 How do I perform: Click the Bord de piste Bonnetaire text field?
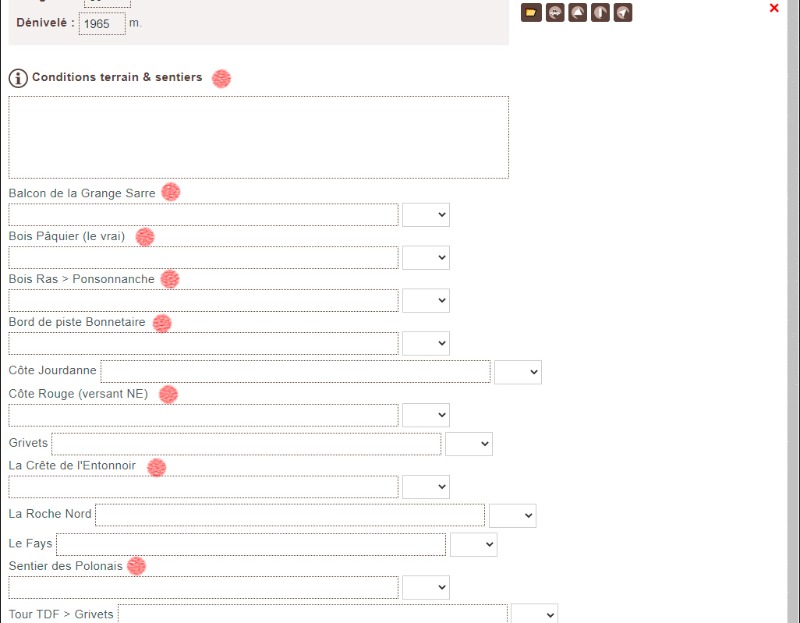point(203,343)
